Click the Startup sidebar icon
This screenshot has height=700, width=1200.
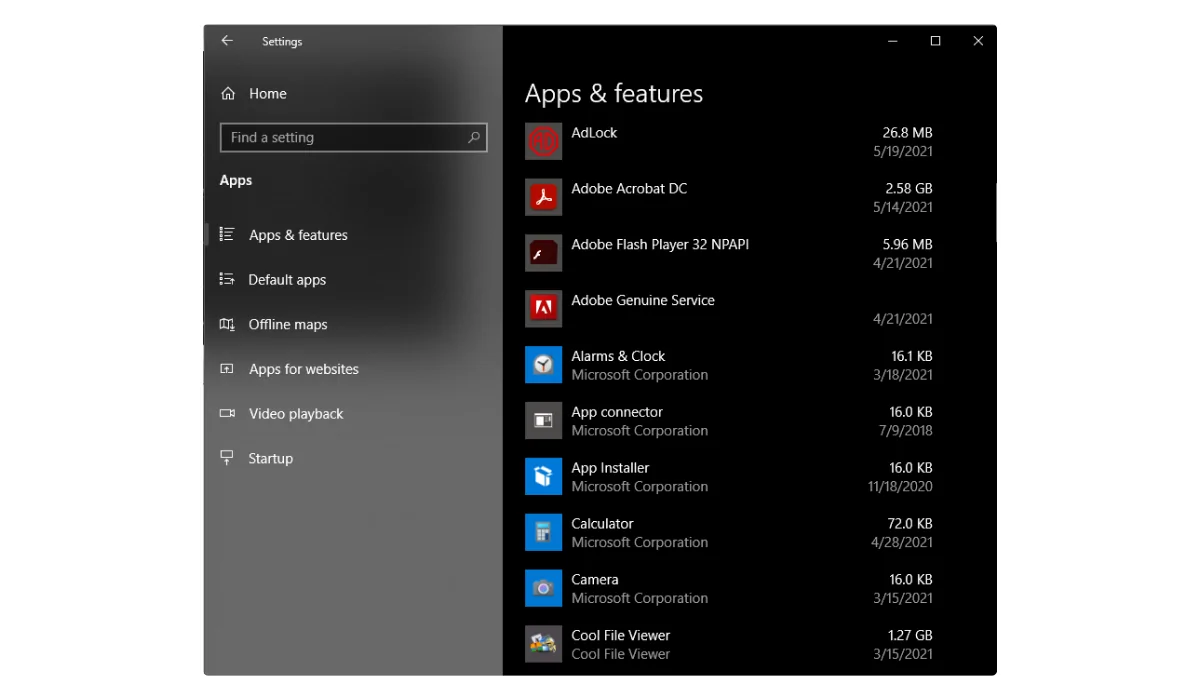click(x=227, y=458)
